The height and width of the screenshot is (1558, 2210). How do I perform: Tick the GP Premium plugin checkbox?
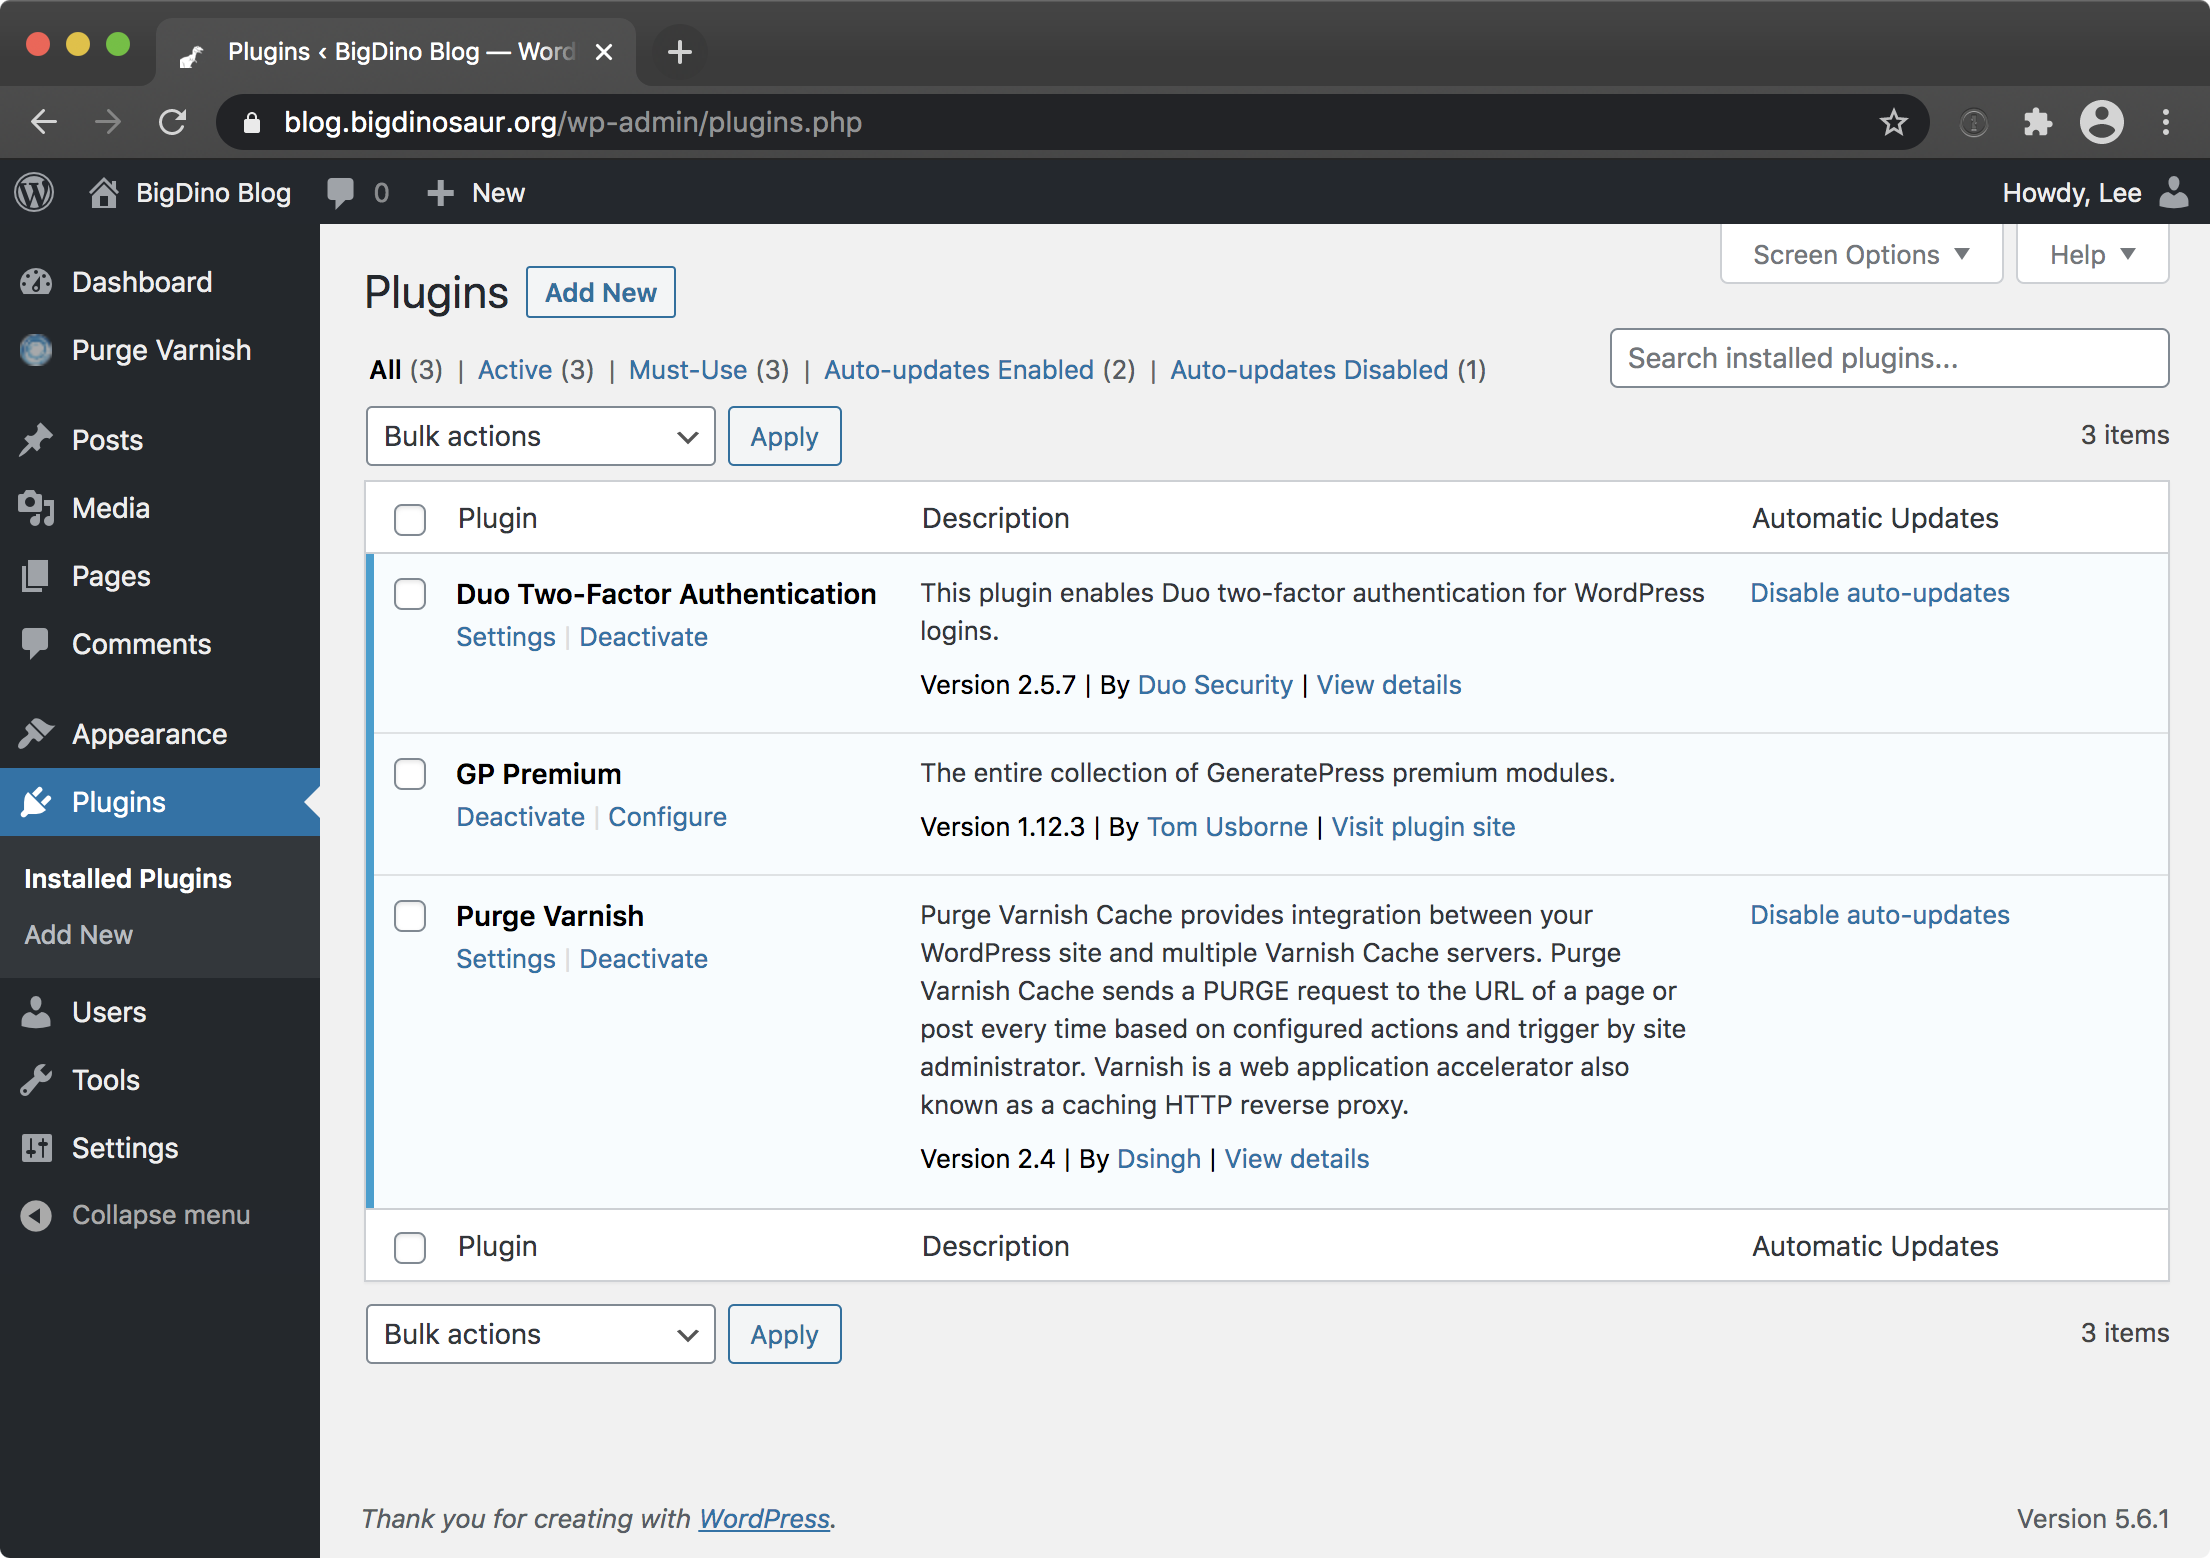[410, 774]
